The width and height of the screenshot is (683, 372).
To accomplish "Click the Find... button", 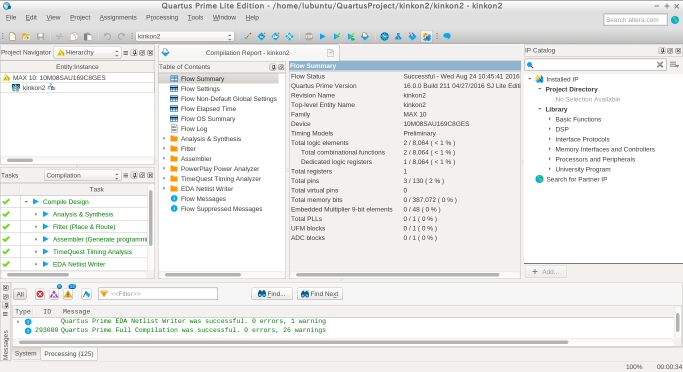I will [x=272, y=294].
